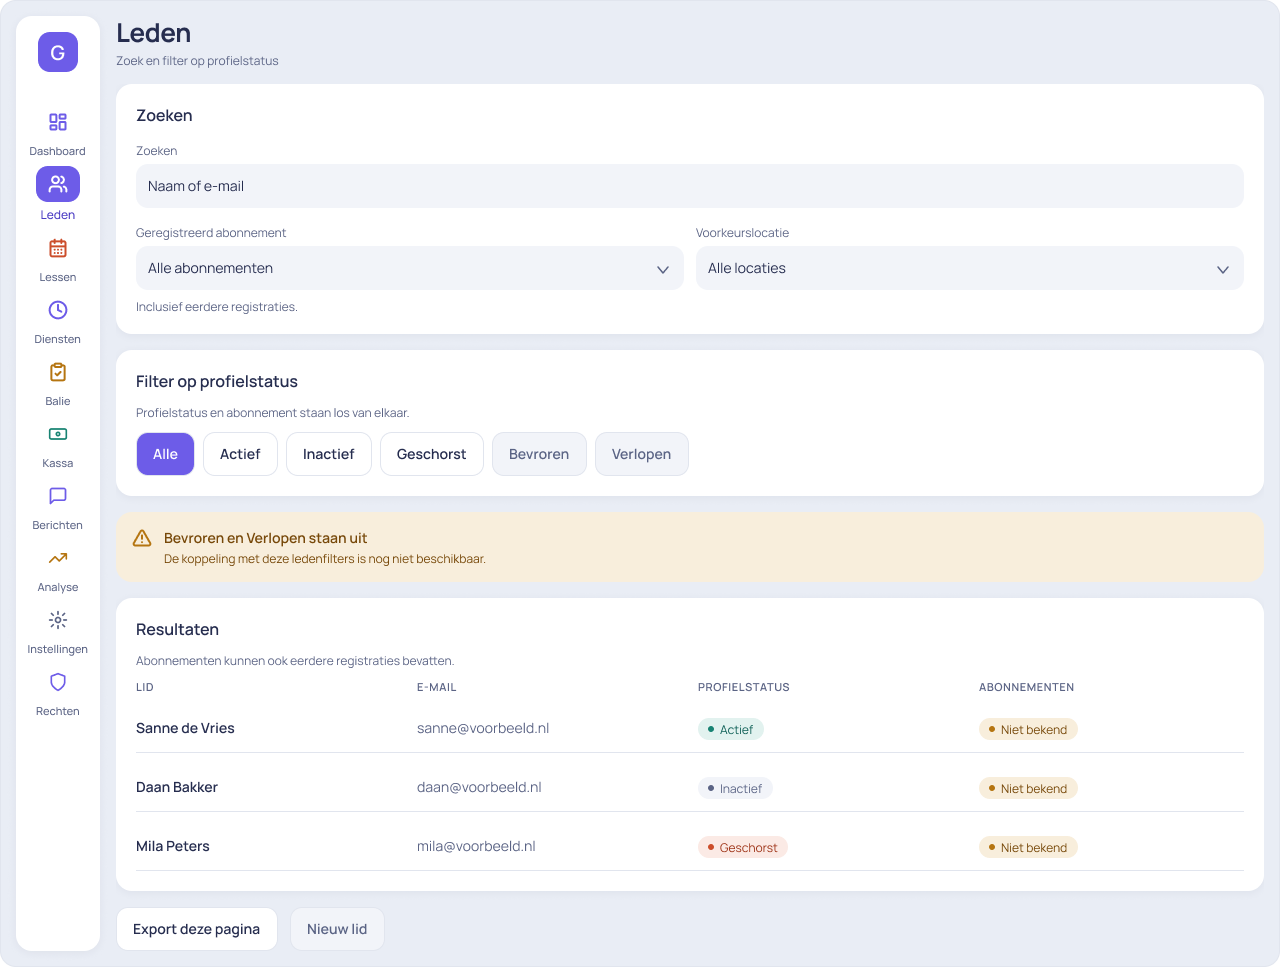1280x967 pixels.
Task: Select the Lessen calendar icon
Action: tap(58, 248)
